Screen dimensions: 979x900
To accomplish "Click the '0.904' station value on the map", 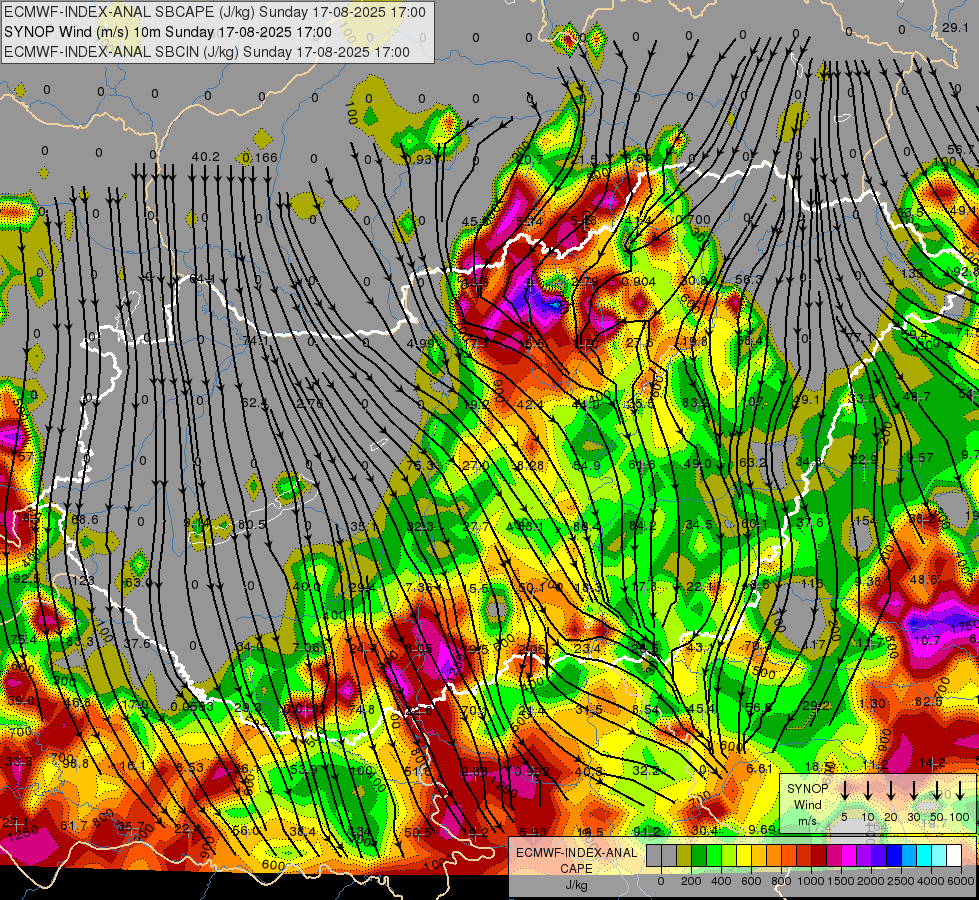I will click(x=639, y=282).
